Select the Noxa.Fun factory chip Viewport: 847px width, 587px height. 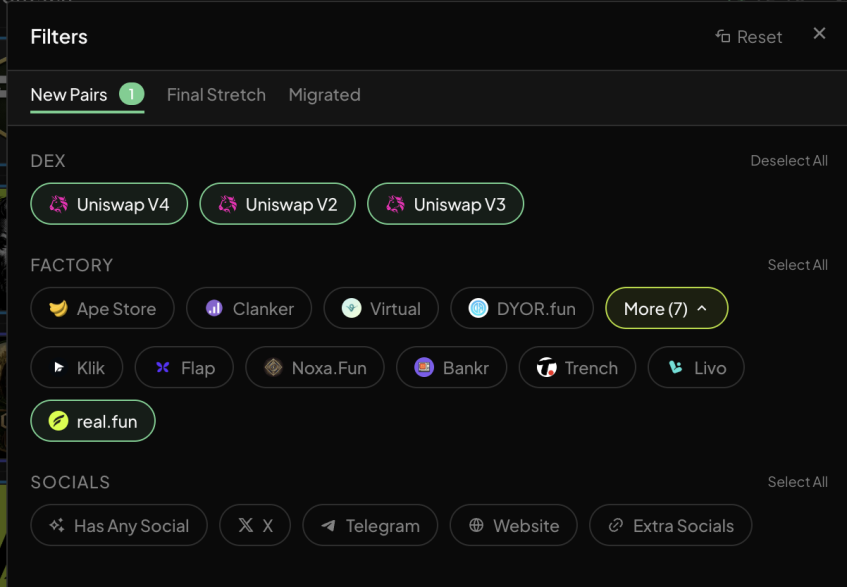pyautogui.click(x=315, y=368)
